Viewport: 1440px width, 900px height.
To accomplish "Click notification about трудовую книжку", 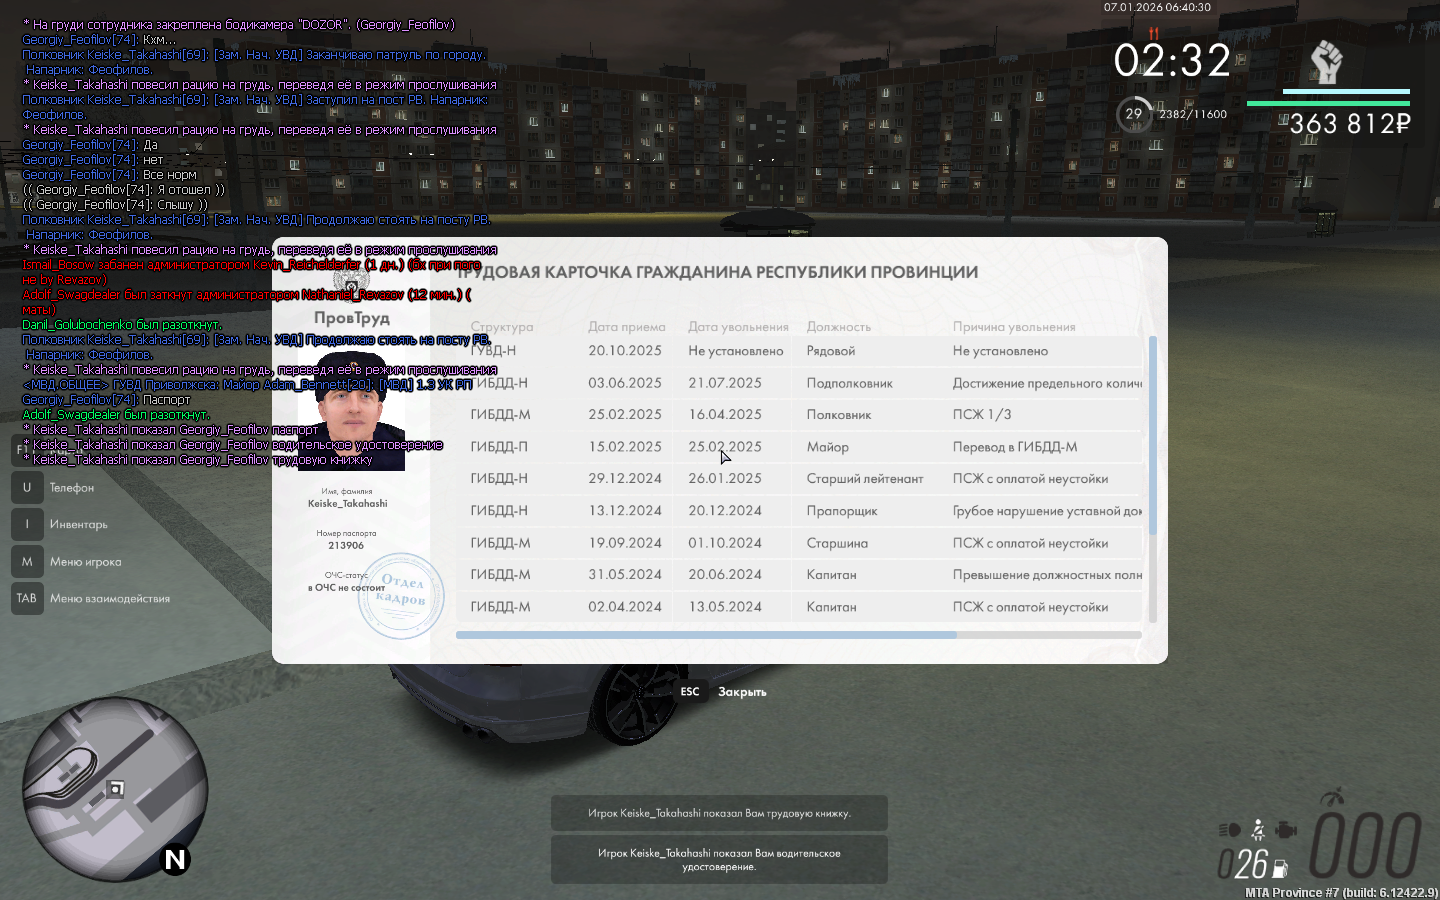I will tap(719, 813).
